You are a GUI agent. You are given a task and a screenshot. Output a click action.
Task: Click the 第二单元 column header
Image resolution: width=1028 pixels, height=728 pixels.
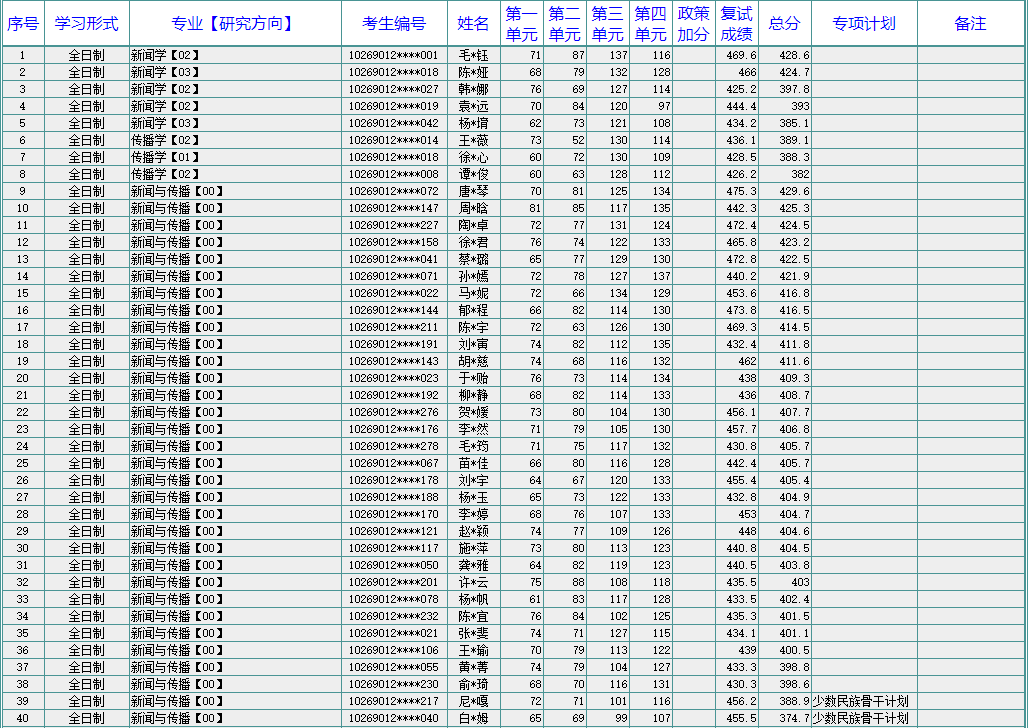pyautogui.click(x=564, y=24)
